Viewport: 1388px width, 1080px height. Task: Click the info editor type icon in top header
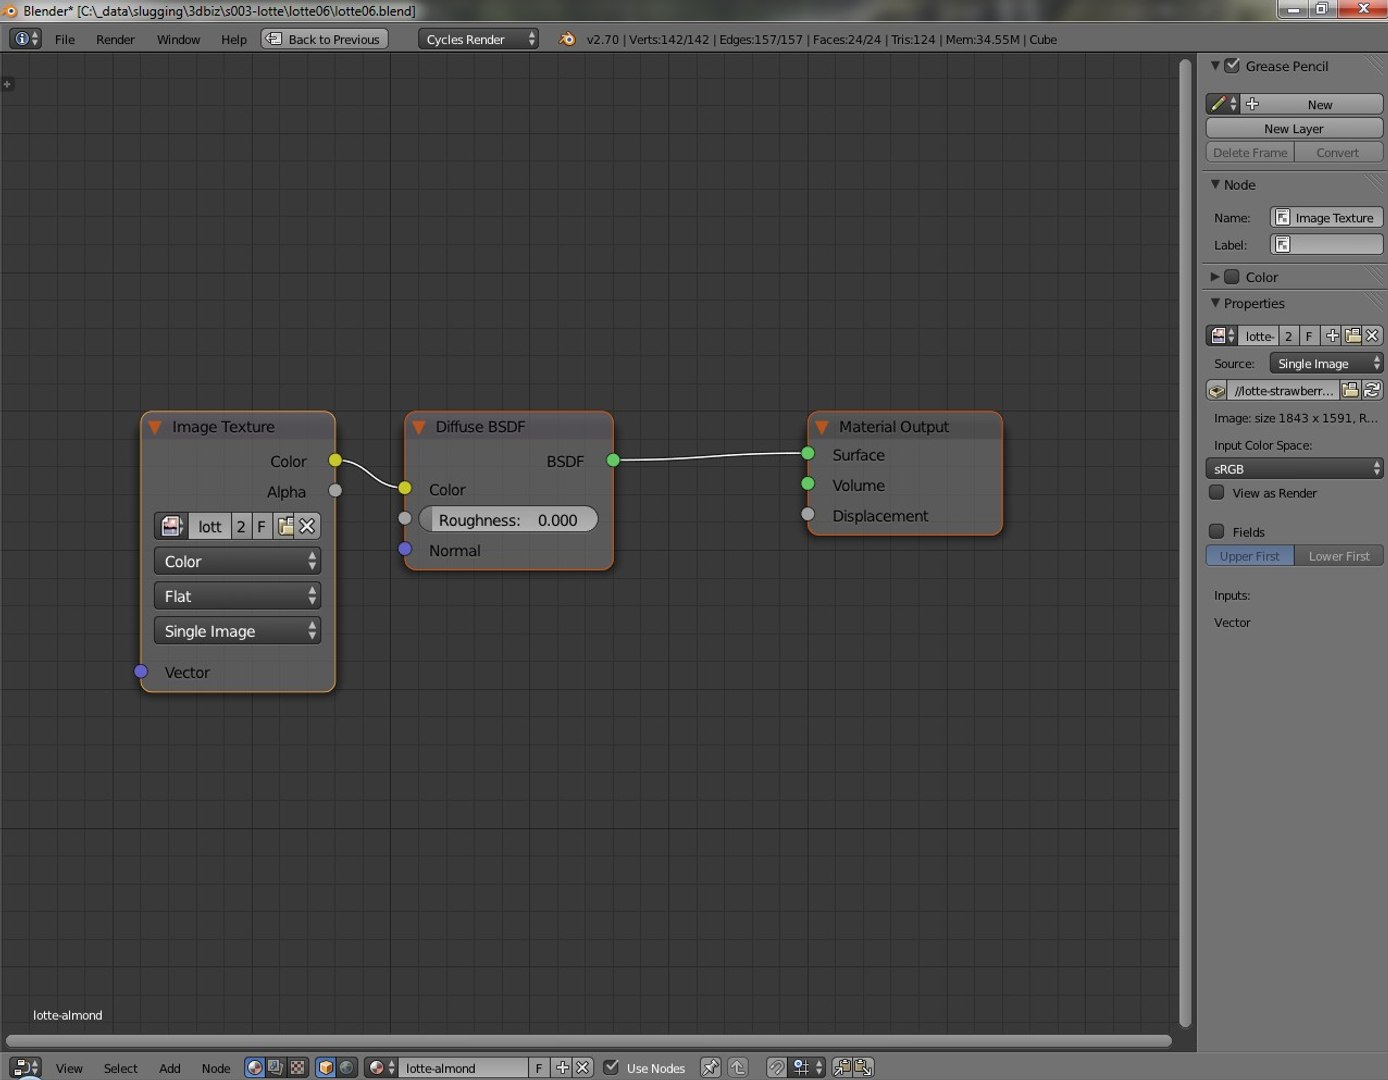point(25,39)
